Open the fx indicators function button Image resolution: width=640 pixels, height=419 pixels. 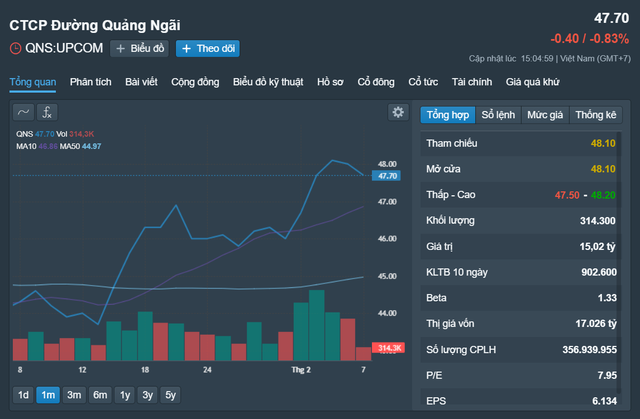(47, 112)
